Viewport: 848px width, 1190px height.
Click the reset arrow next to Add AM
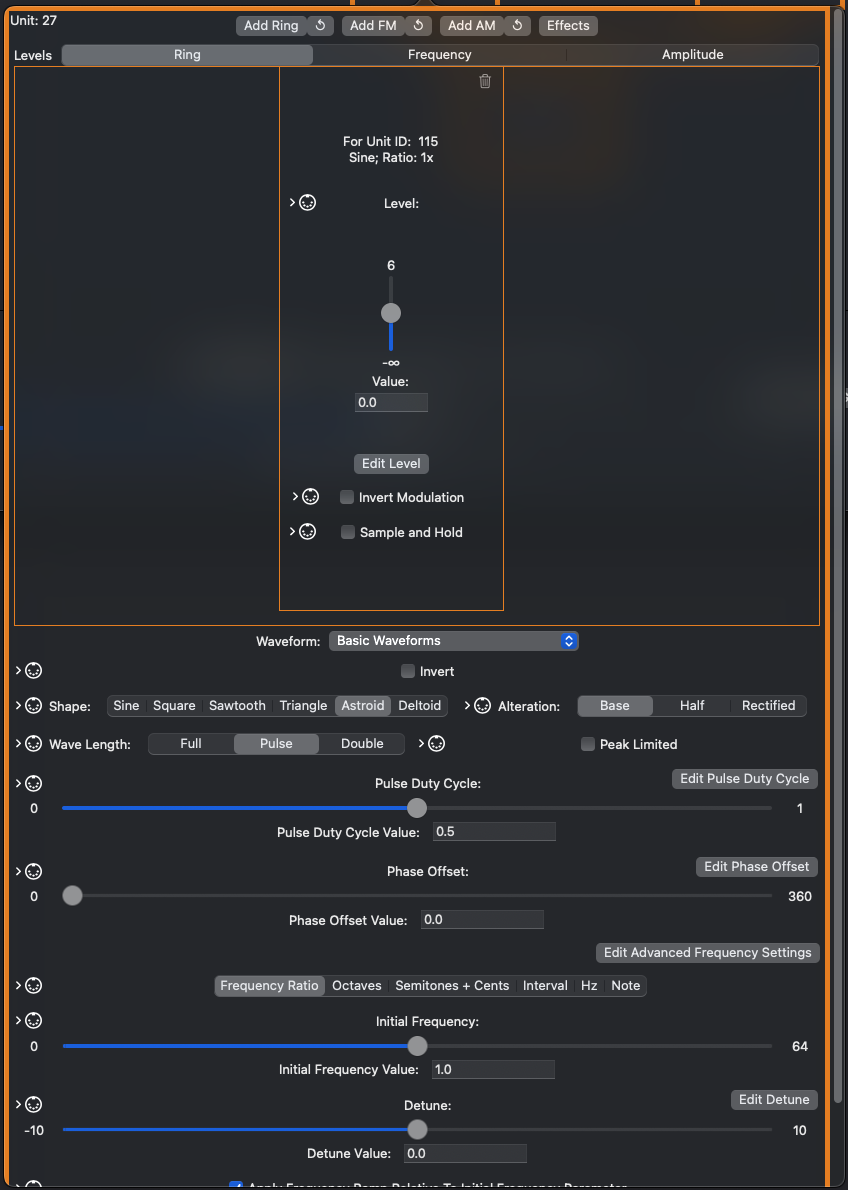(x=517, y=26)
